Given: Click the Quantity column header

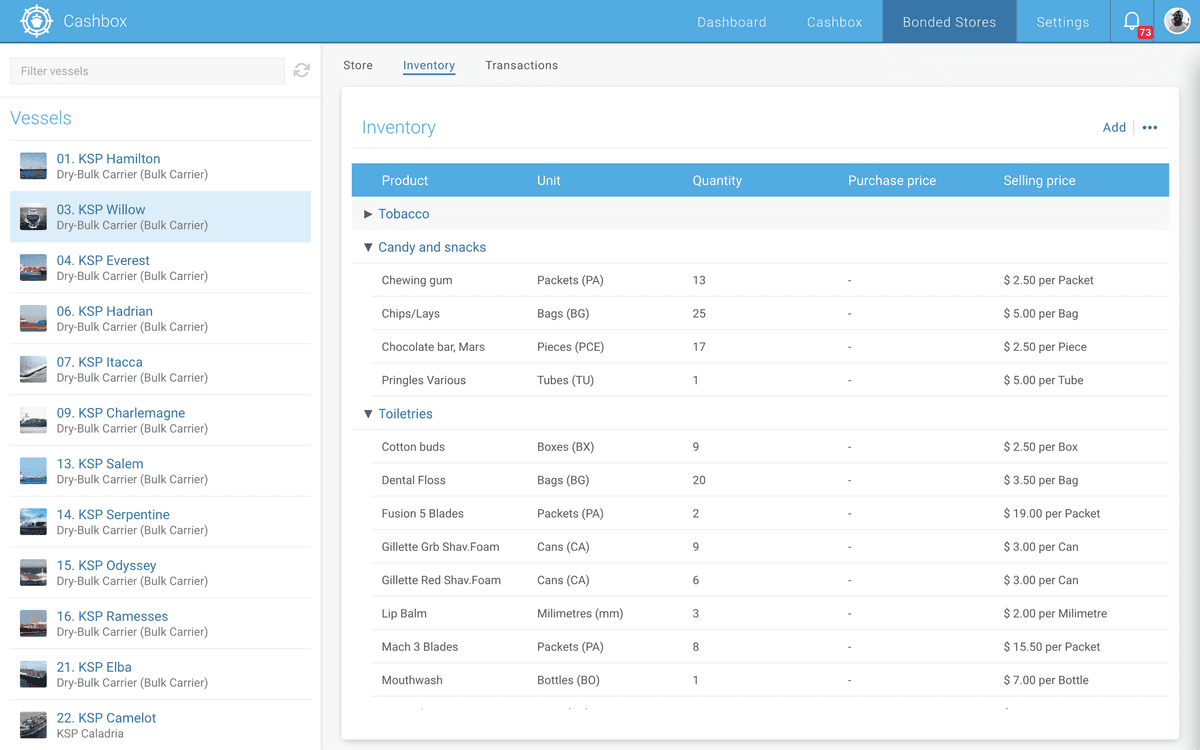Looking at the screenshot, I should pyautogui.click(x=716, y=181).
